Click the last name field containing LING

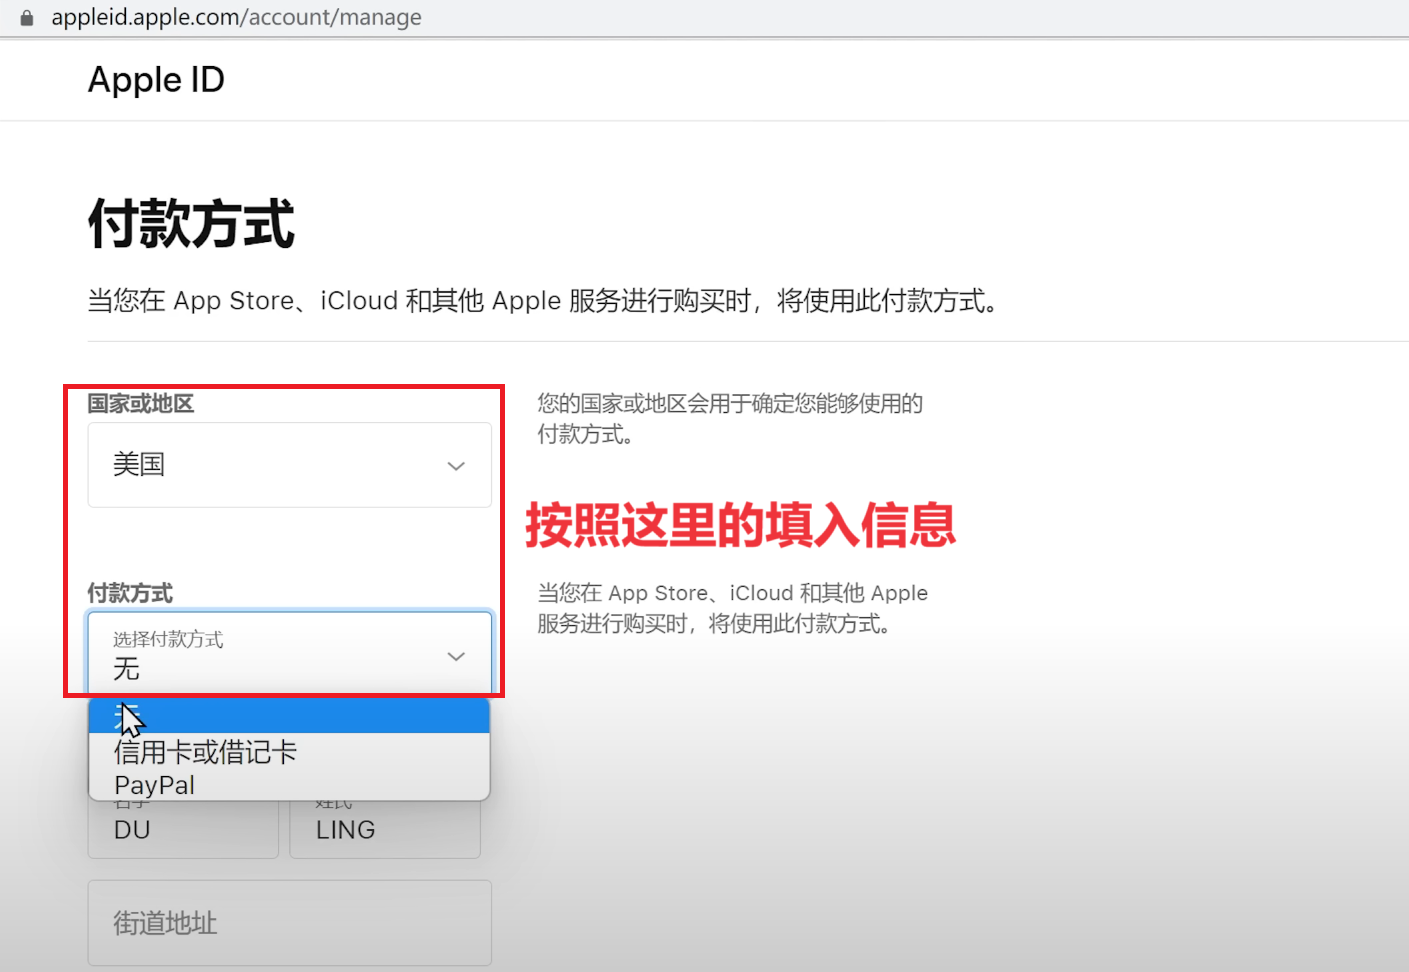click(384, 831)
